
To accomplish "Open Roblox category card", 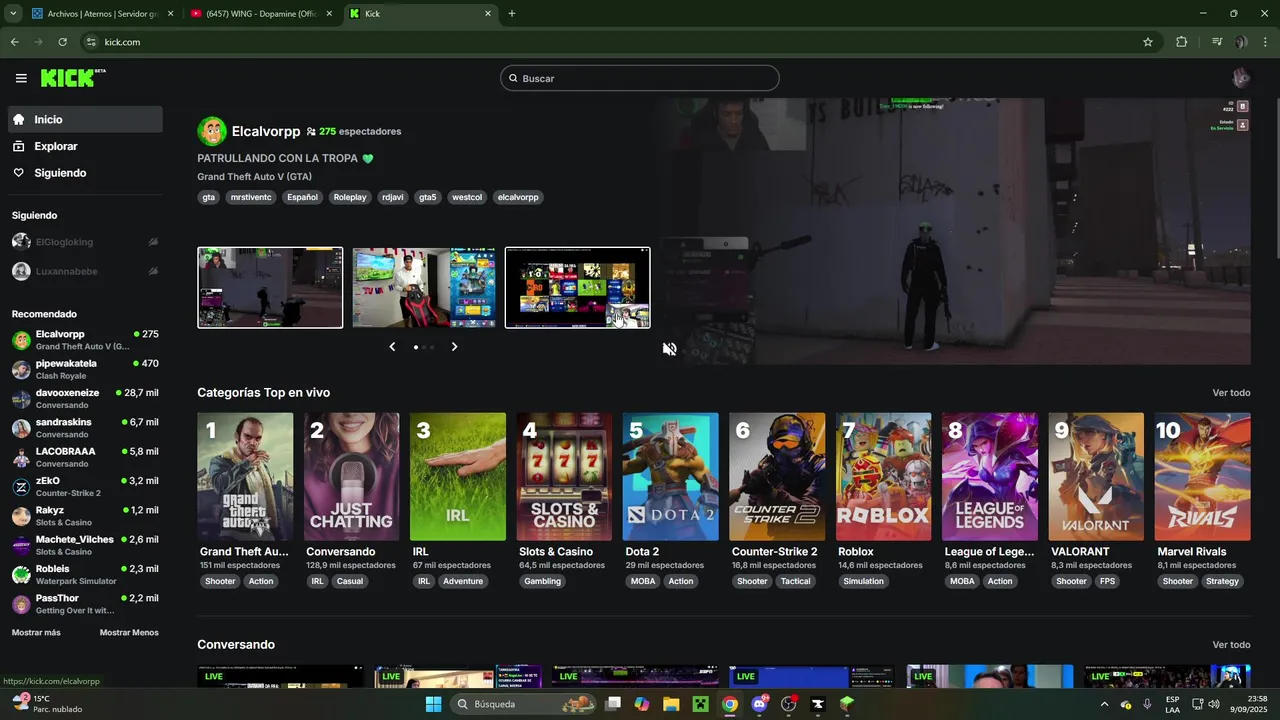I will tap(883, 477).
